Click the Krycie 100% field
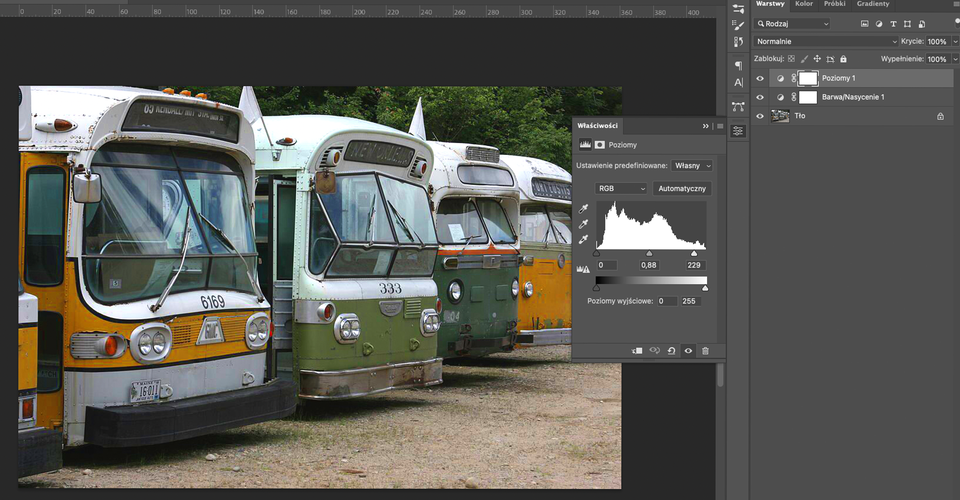 pyautogui.click(x=937, y=42)
